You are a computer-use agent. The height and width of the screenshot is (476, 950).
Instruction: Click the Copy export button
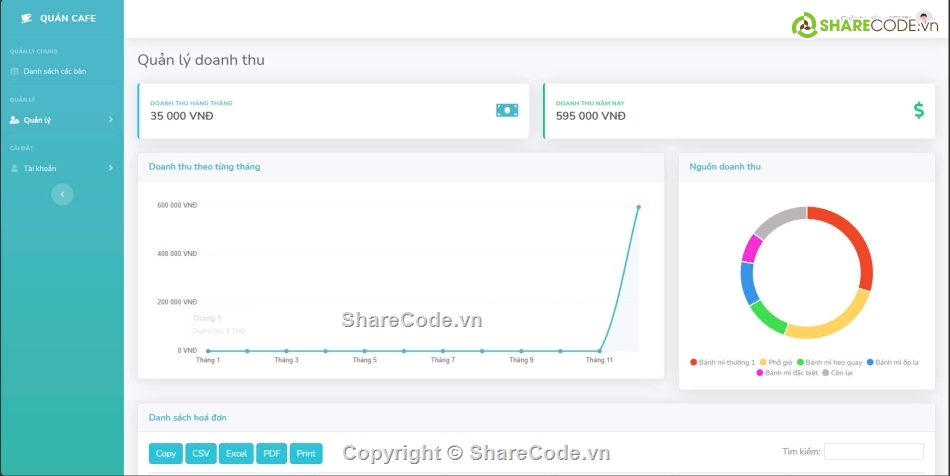166,454
